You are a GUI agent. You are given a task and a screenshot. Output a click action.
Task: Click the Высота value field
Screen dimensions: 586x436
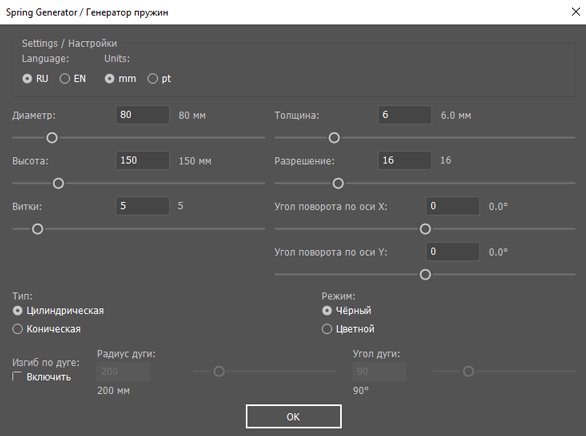142,160
